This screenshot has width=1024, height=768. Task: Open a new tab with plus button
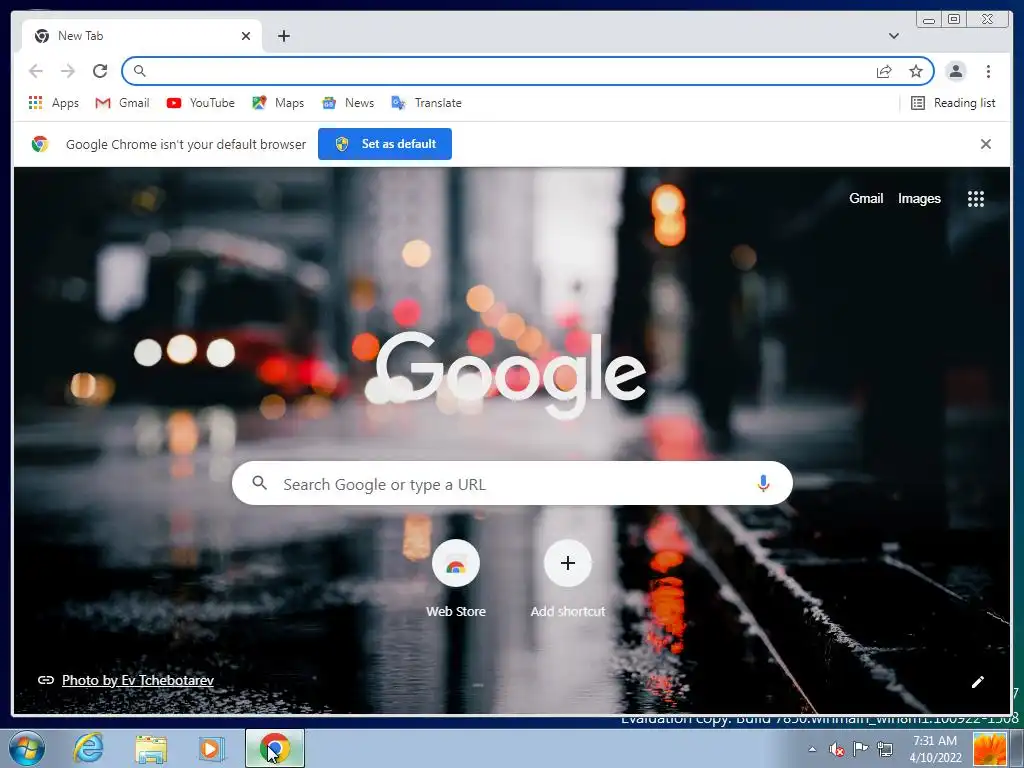[283, 36]
